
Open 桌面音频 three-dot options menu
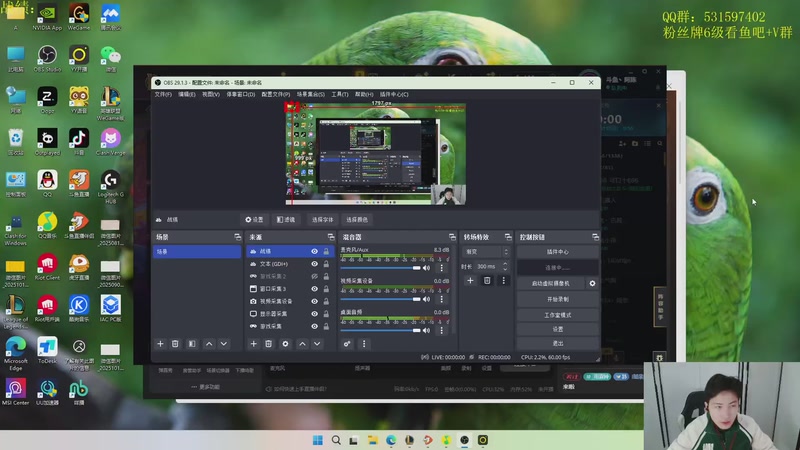(442, 330)
